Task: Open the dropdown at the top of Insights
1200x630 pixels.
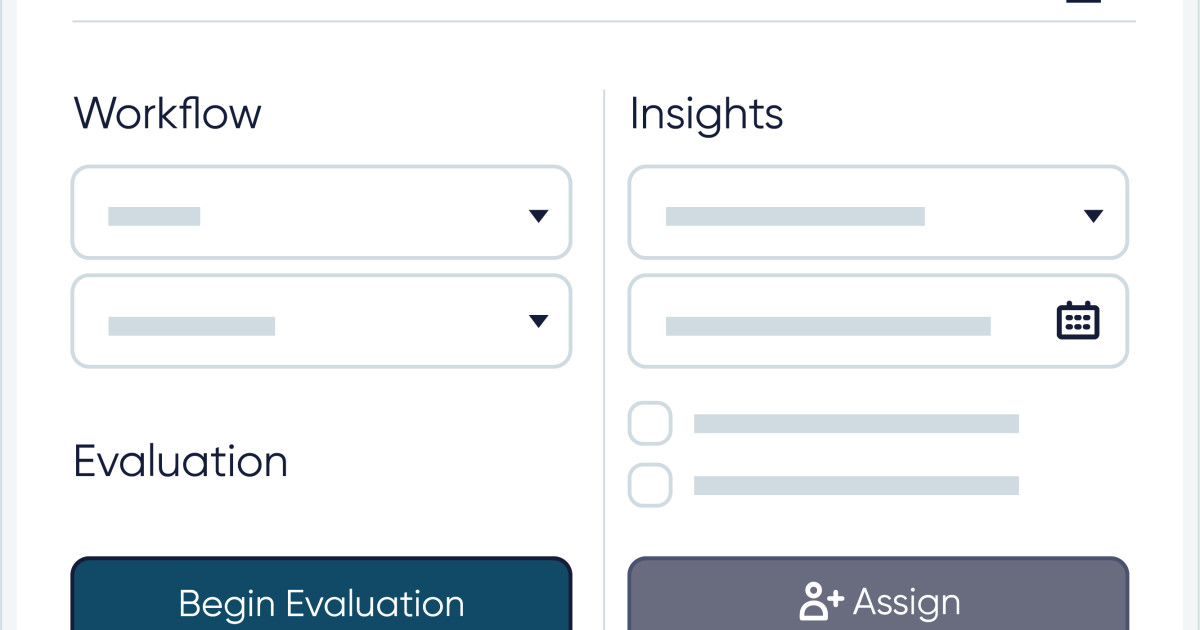Action: (x=878, y=212)
